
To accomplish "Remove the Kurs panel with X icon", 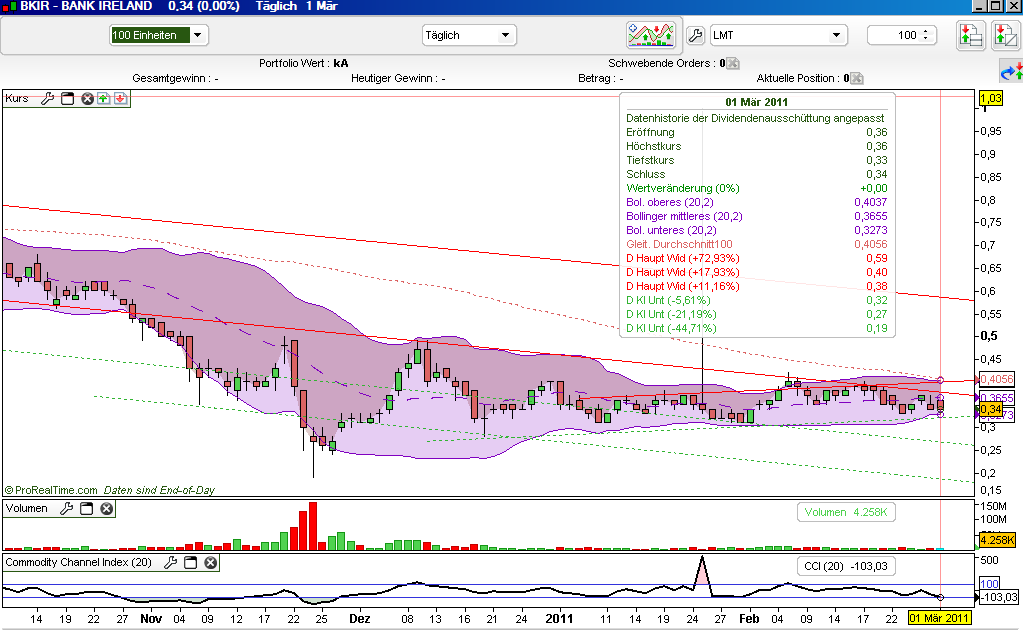I will point(87,98).
